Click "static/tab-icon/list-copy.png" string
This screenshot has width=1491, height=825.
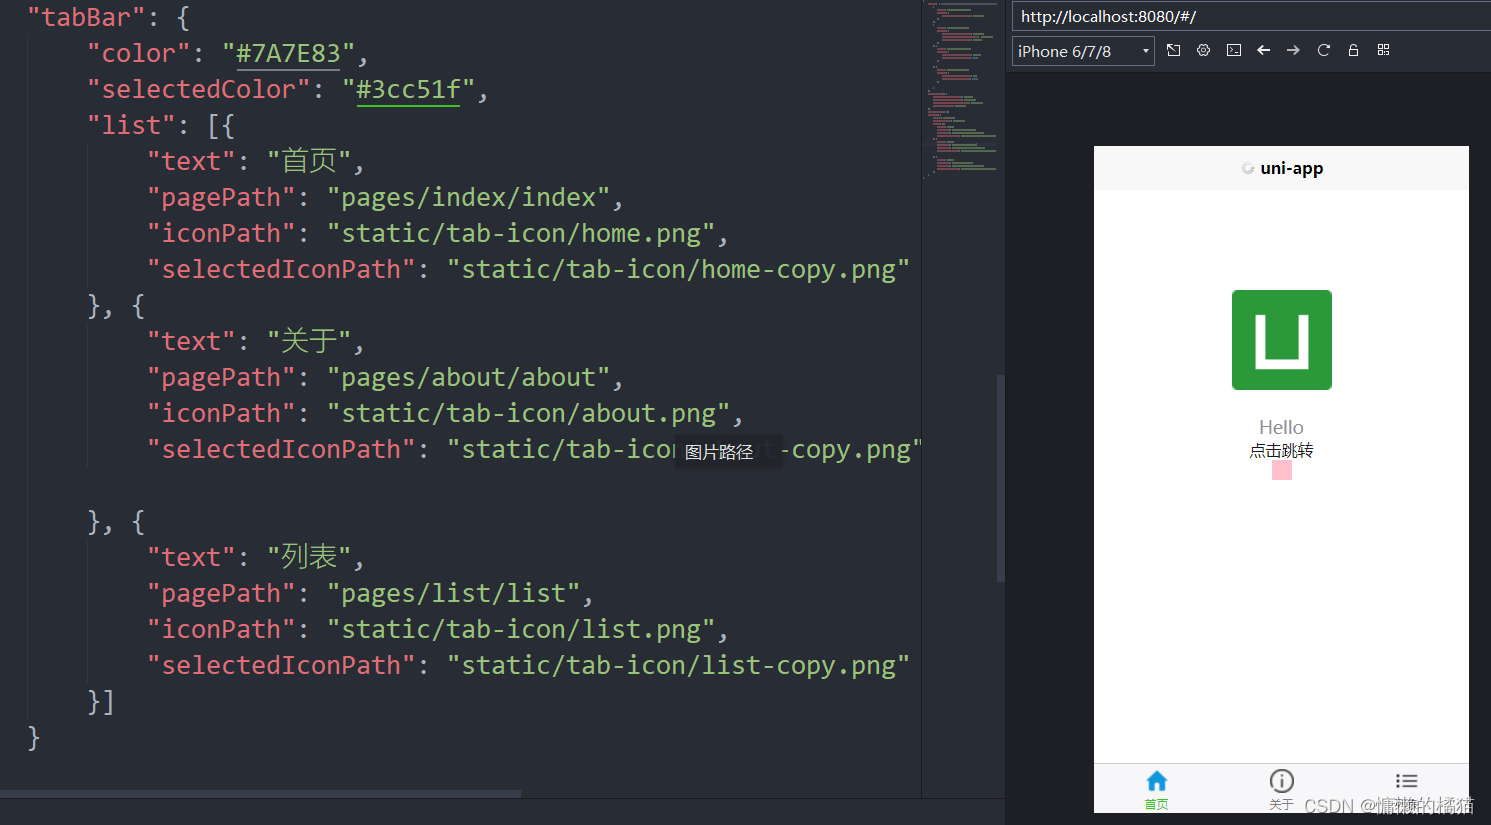tap(678, 666)
